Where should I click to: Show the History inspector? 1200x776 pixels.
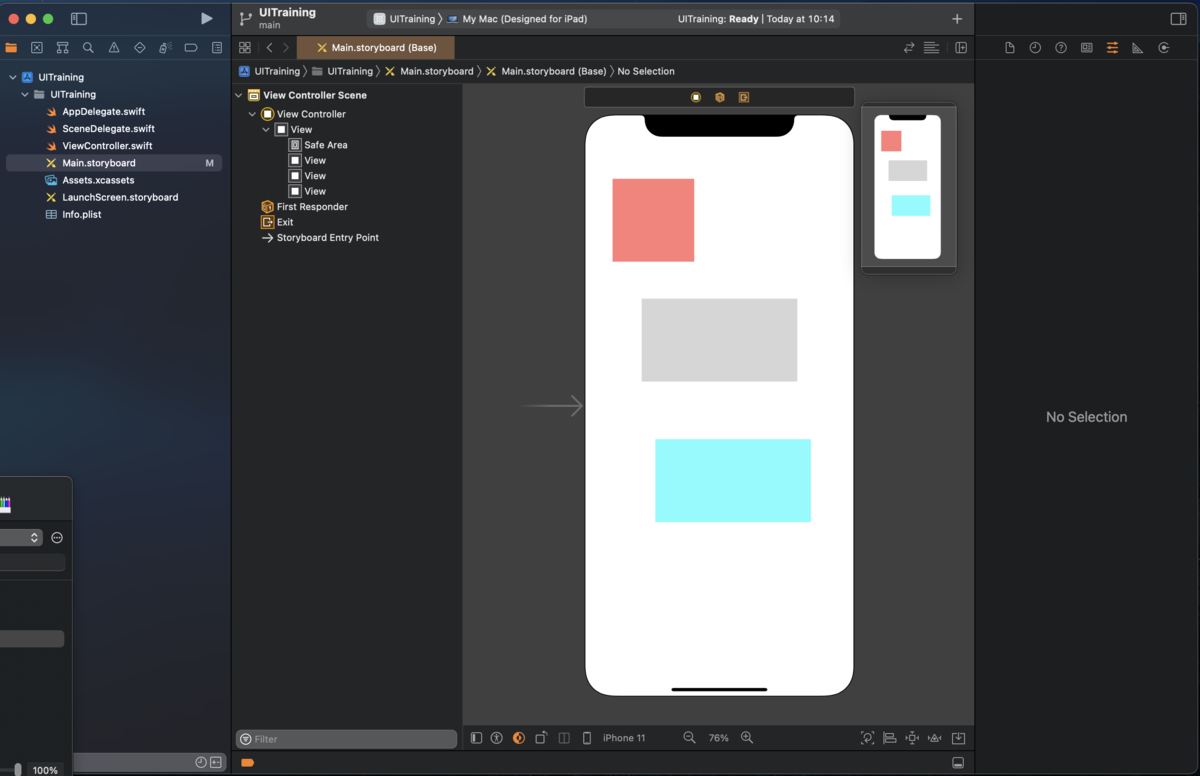1035,48
